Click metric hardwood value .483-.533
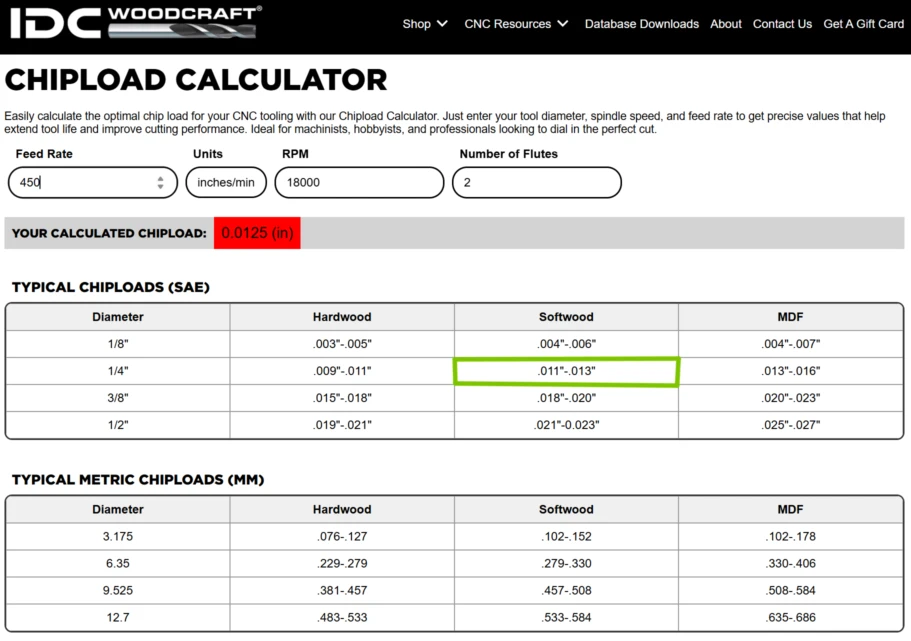The width and height of the screenshot is (911, 641). point(342,617)
